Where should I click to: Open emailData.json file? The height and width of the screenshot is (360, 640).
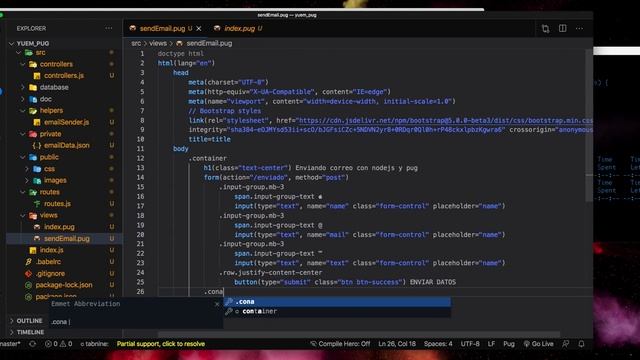click(67, 145)
